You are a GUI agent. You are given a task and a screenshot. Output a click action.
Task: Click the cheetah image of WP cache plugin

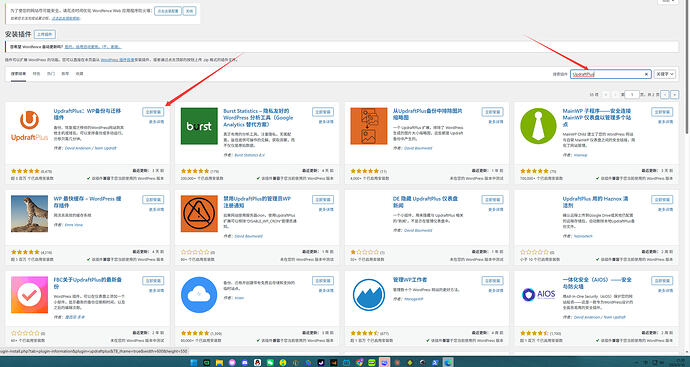(x=29, y=213)
